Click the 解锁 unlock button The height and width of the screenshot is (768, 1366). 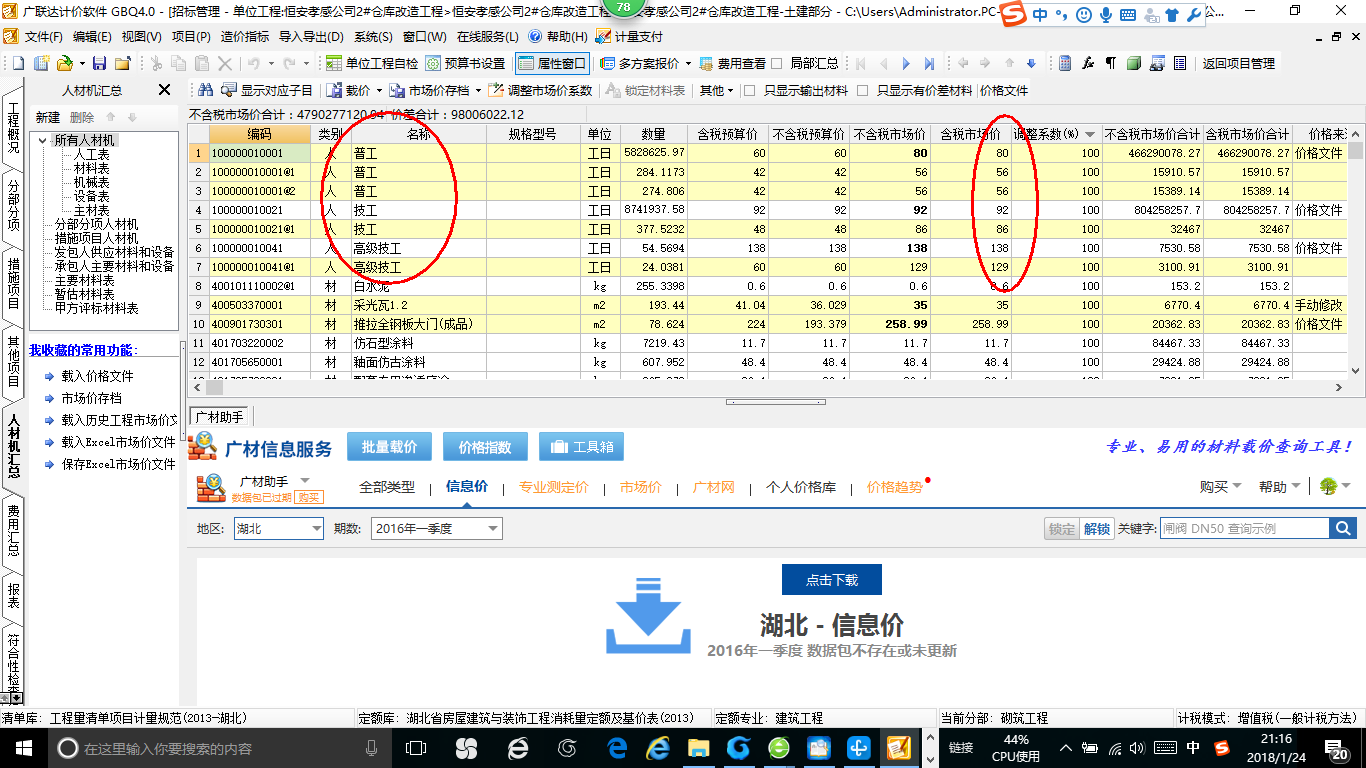[1097, 528]
